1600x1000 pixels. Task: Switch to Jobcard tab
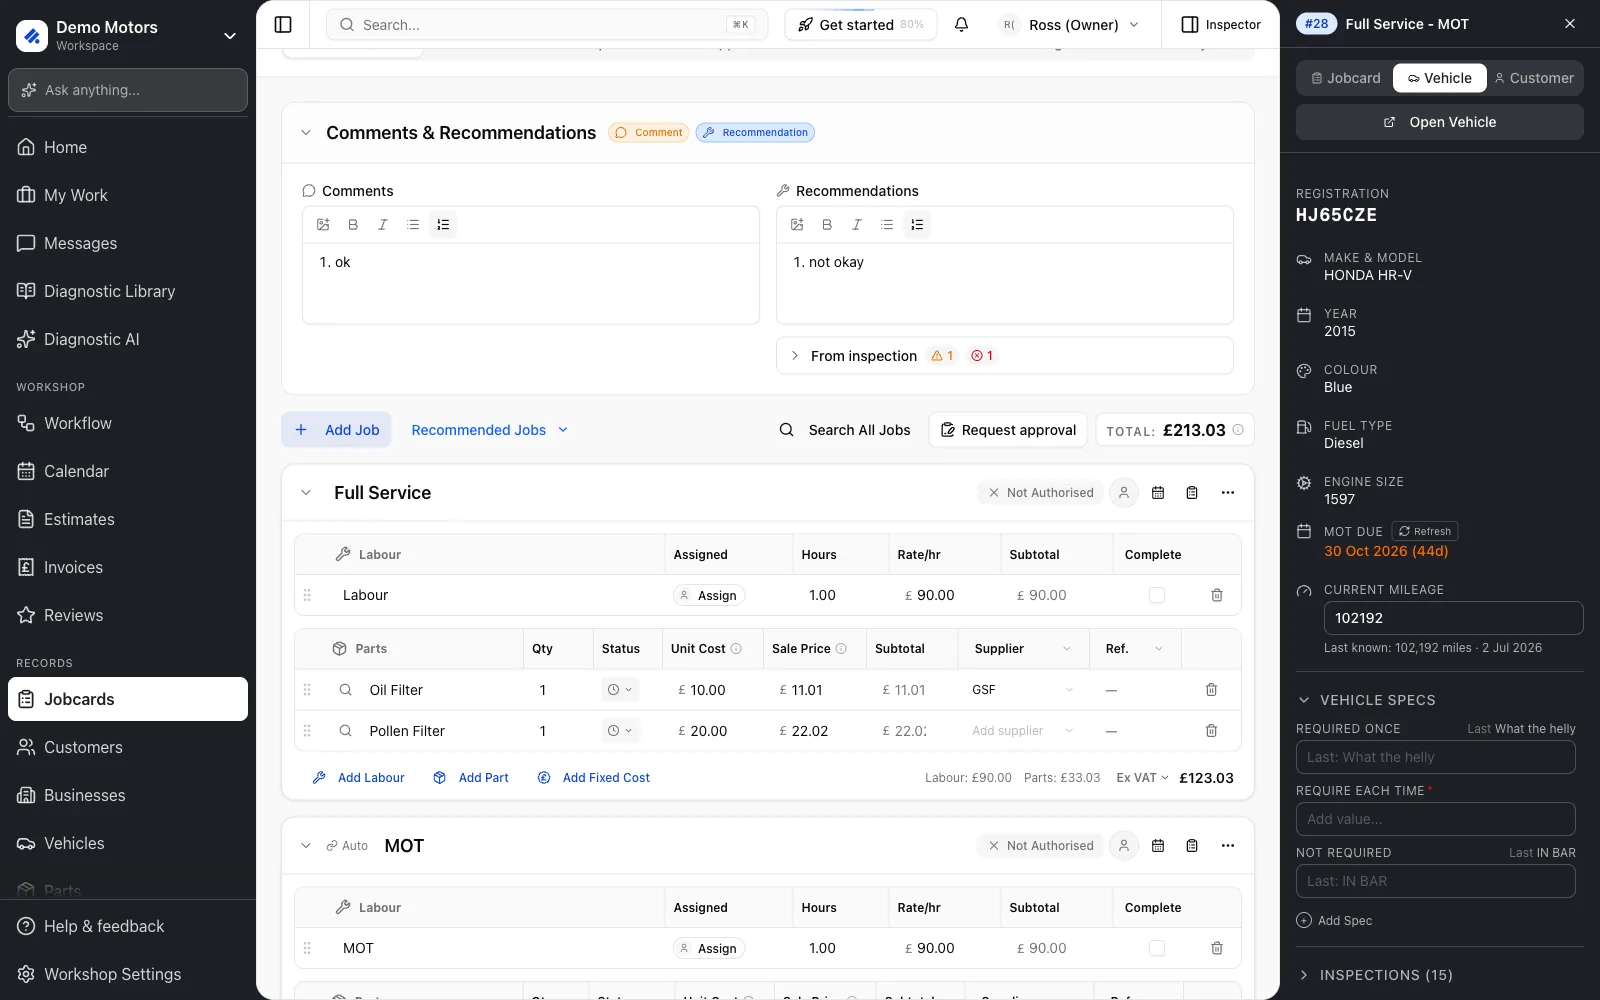coord(1346,78)
